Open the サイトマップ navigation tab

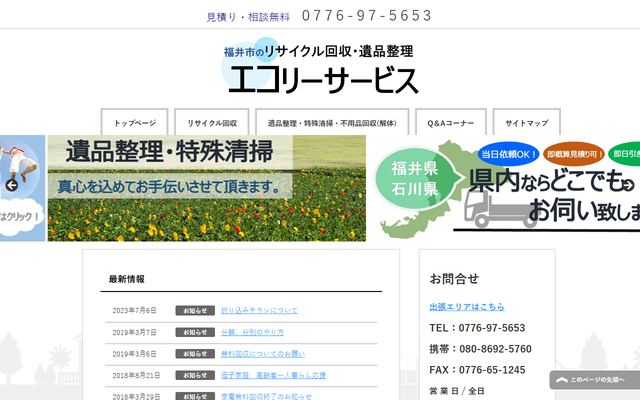click(527, 122)
